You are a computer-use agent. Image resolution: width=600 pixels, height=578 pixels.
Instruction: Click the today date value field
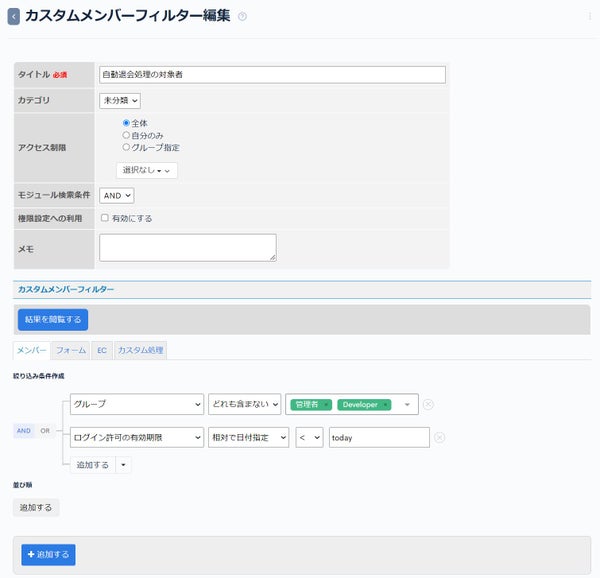coord(379,437)
